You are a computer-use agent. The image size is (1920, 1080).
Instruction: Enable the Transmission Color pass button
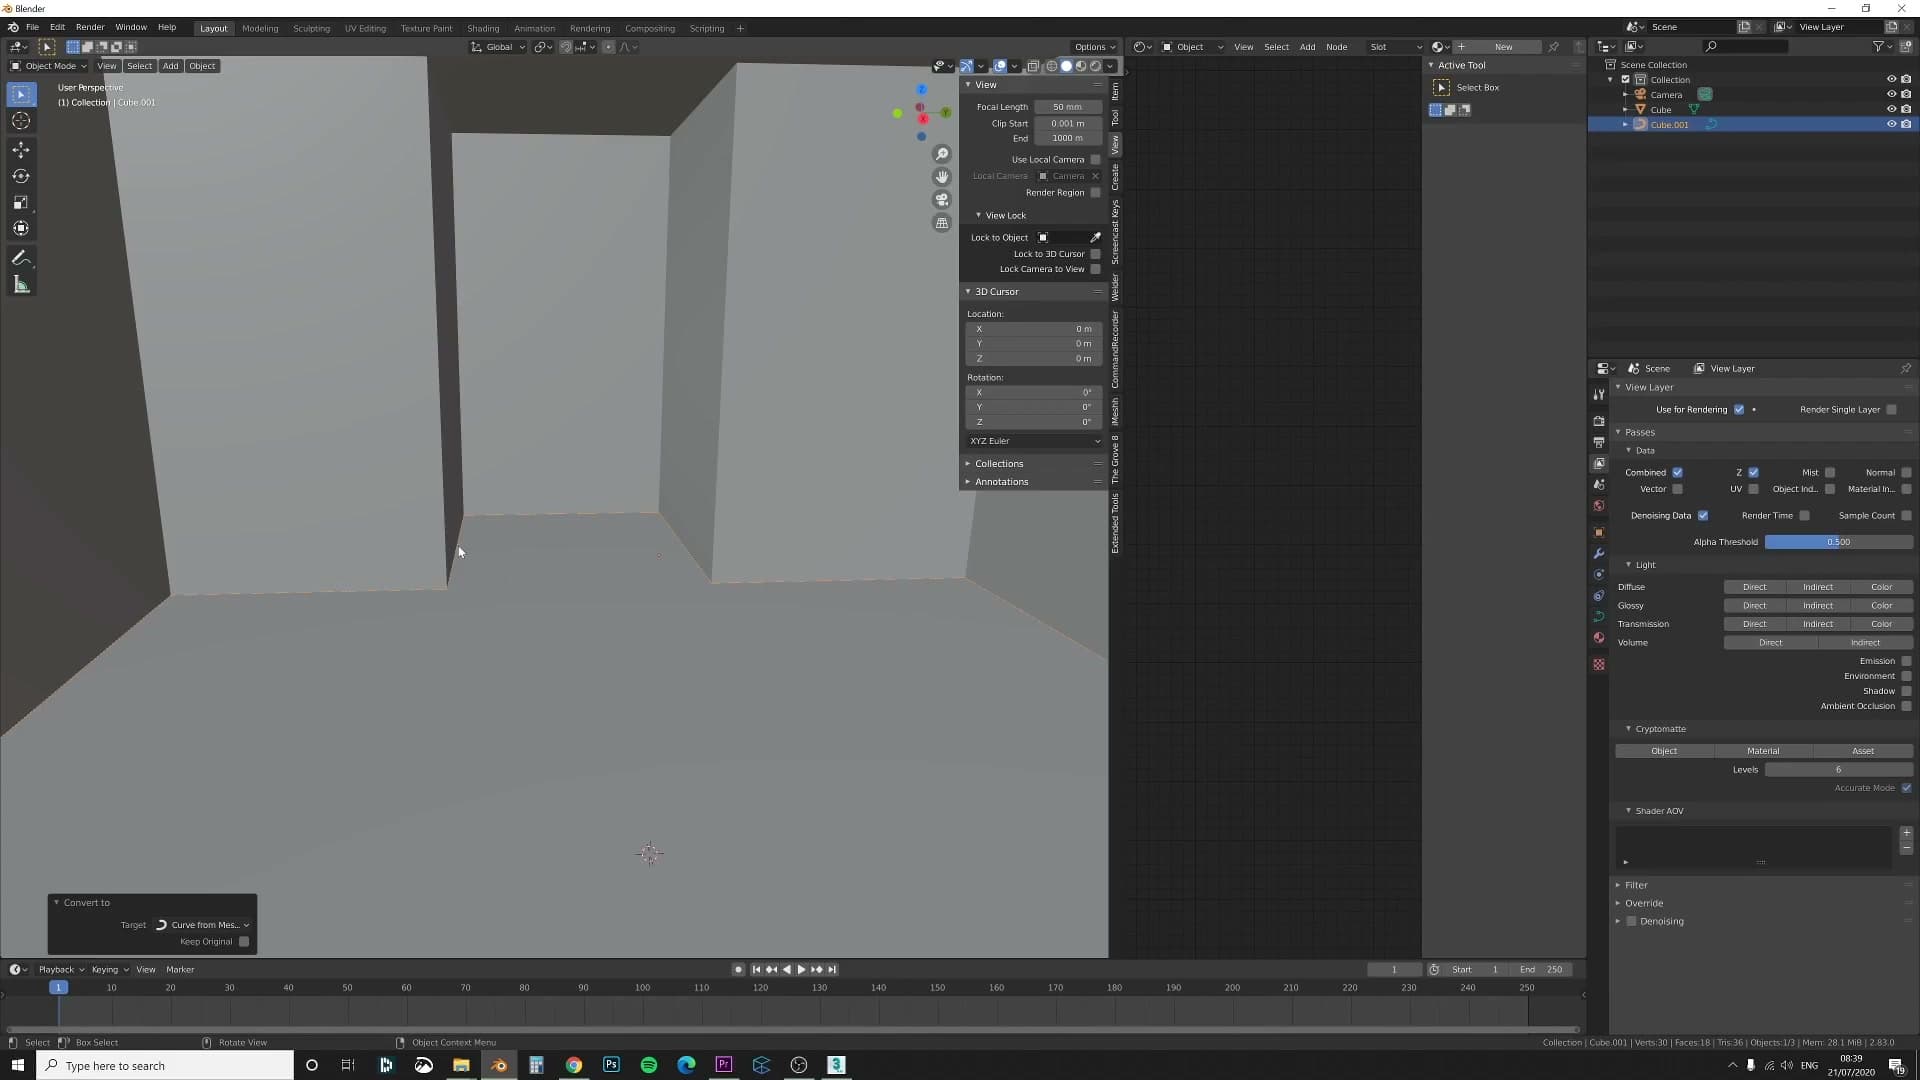1881,624
